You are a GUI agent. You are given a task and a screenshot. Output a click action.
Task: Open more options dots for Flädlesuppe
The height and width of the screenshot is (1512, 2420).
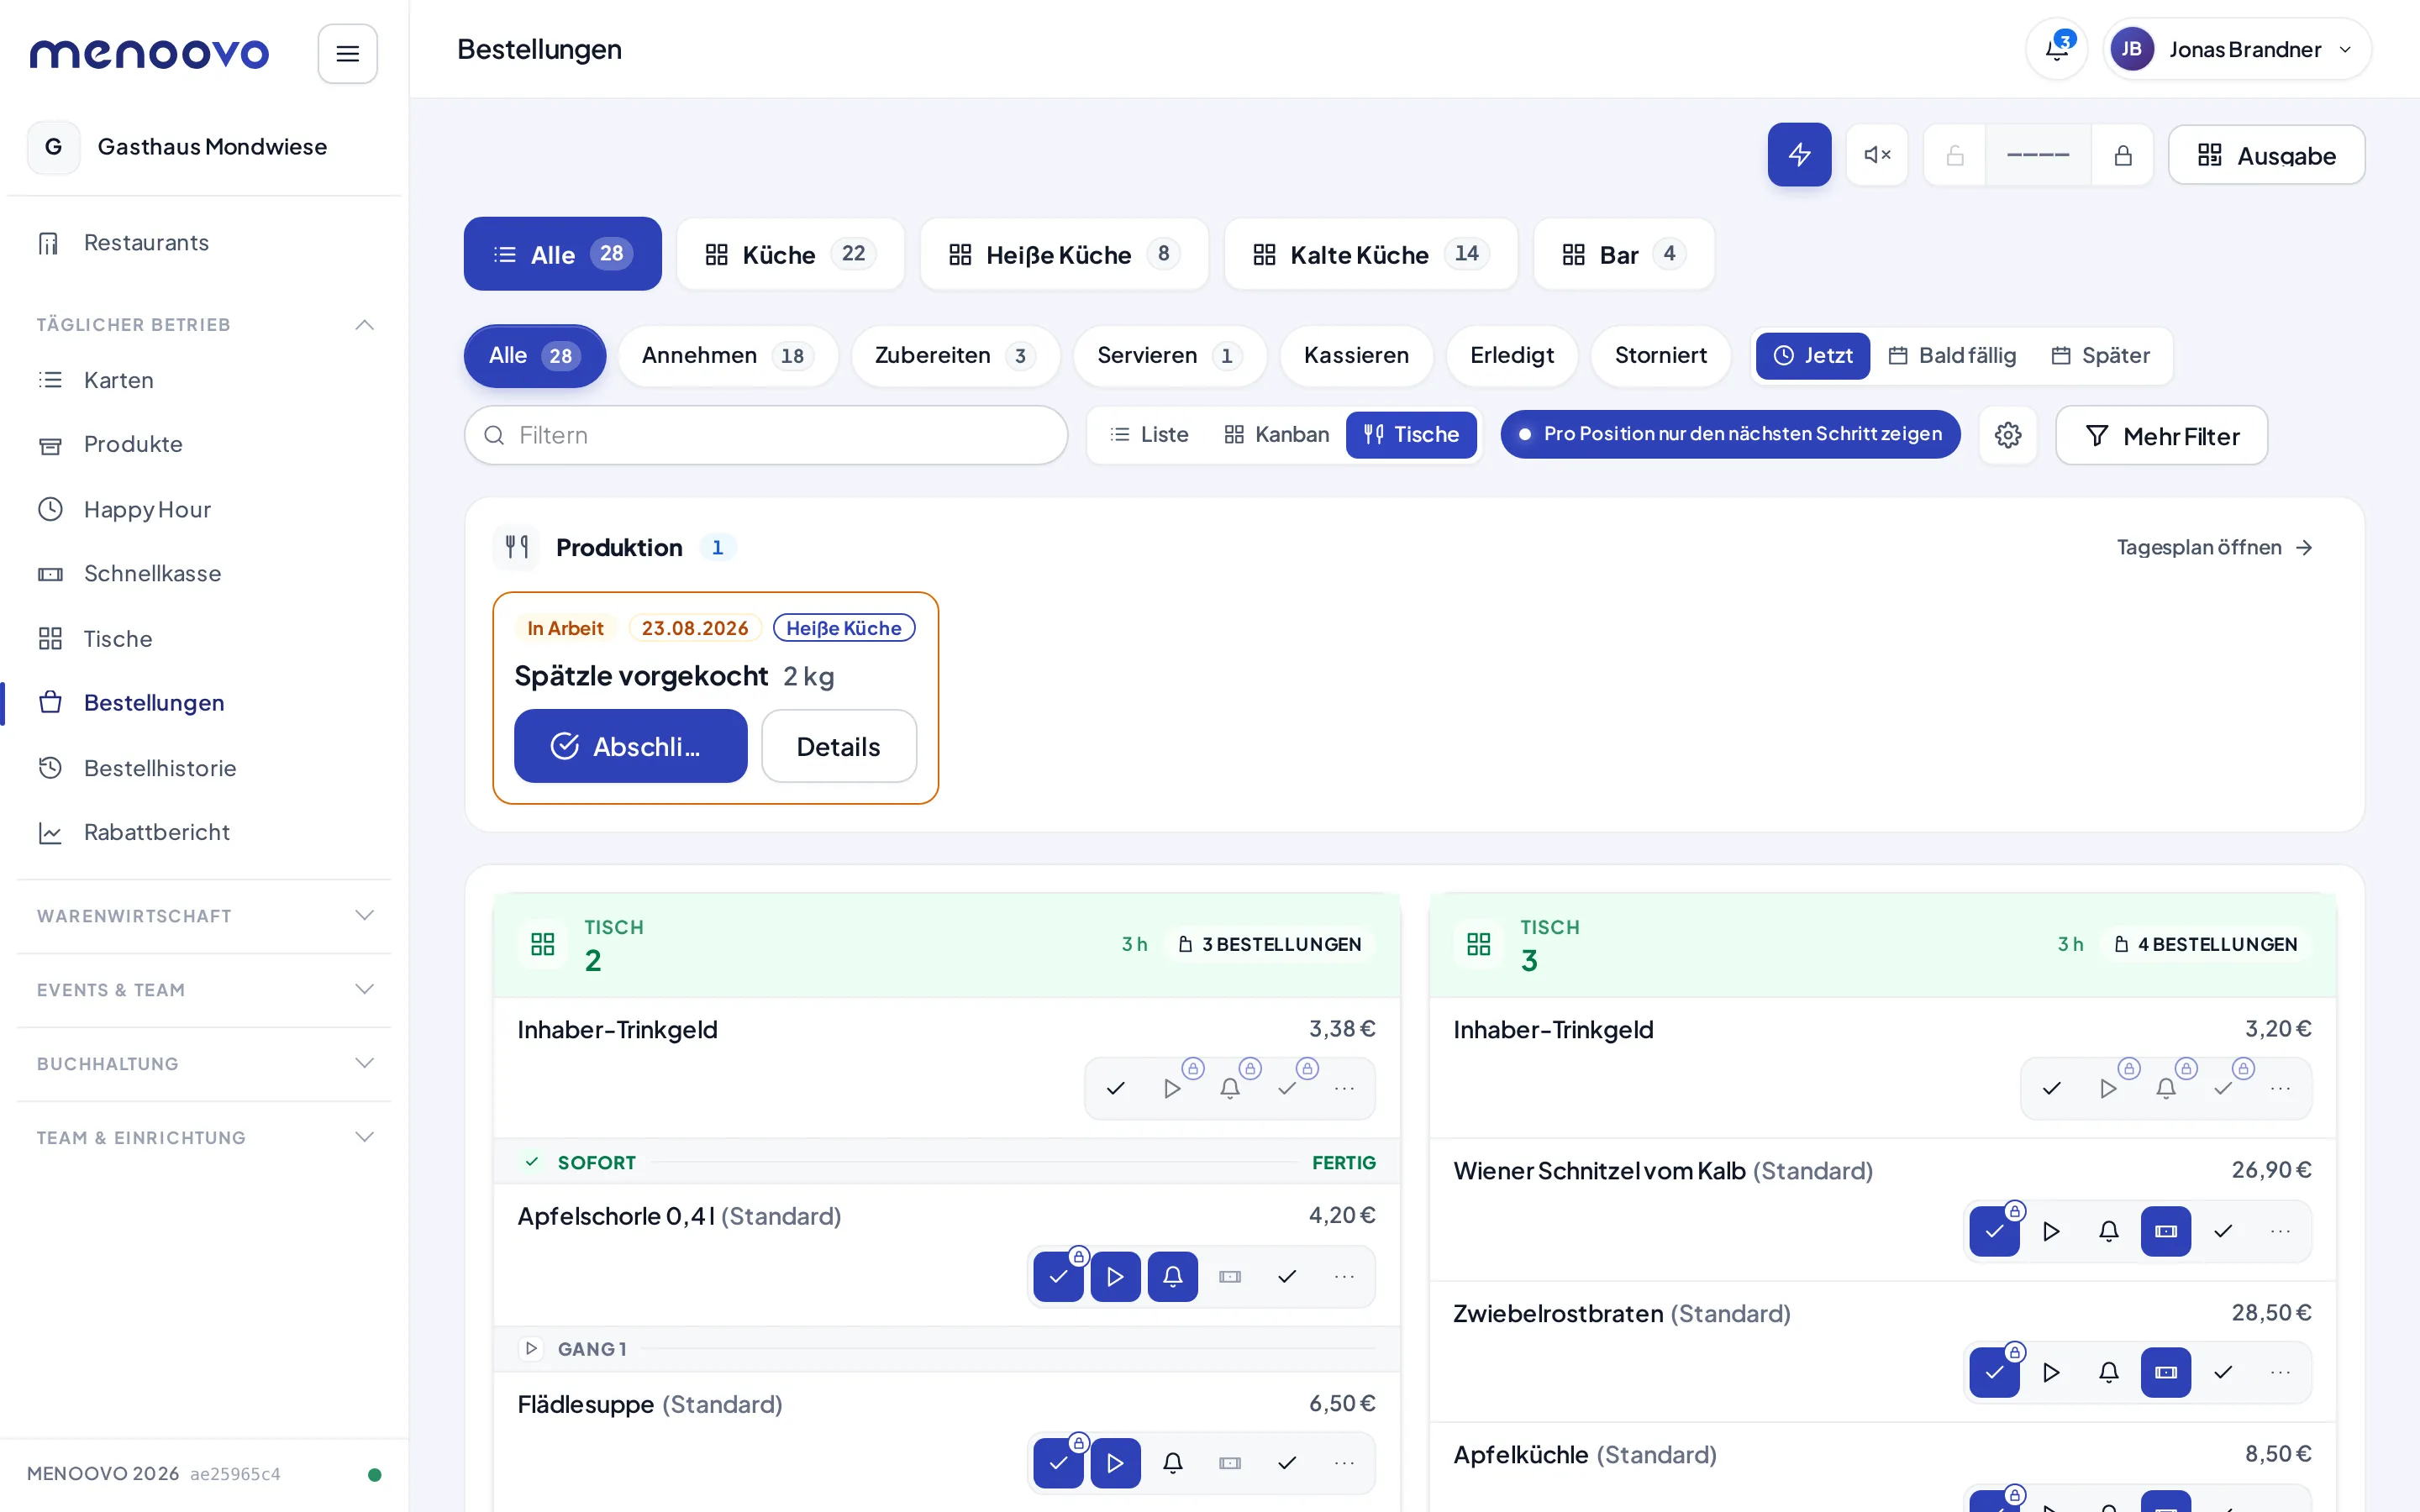tap(1344, 1463)
